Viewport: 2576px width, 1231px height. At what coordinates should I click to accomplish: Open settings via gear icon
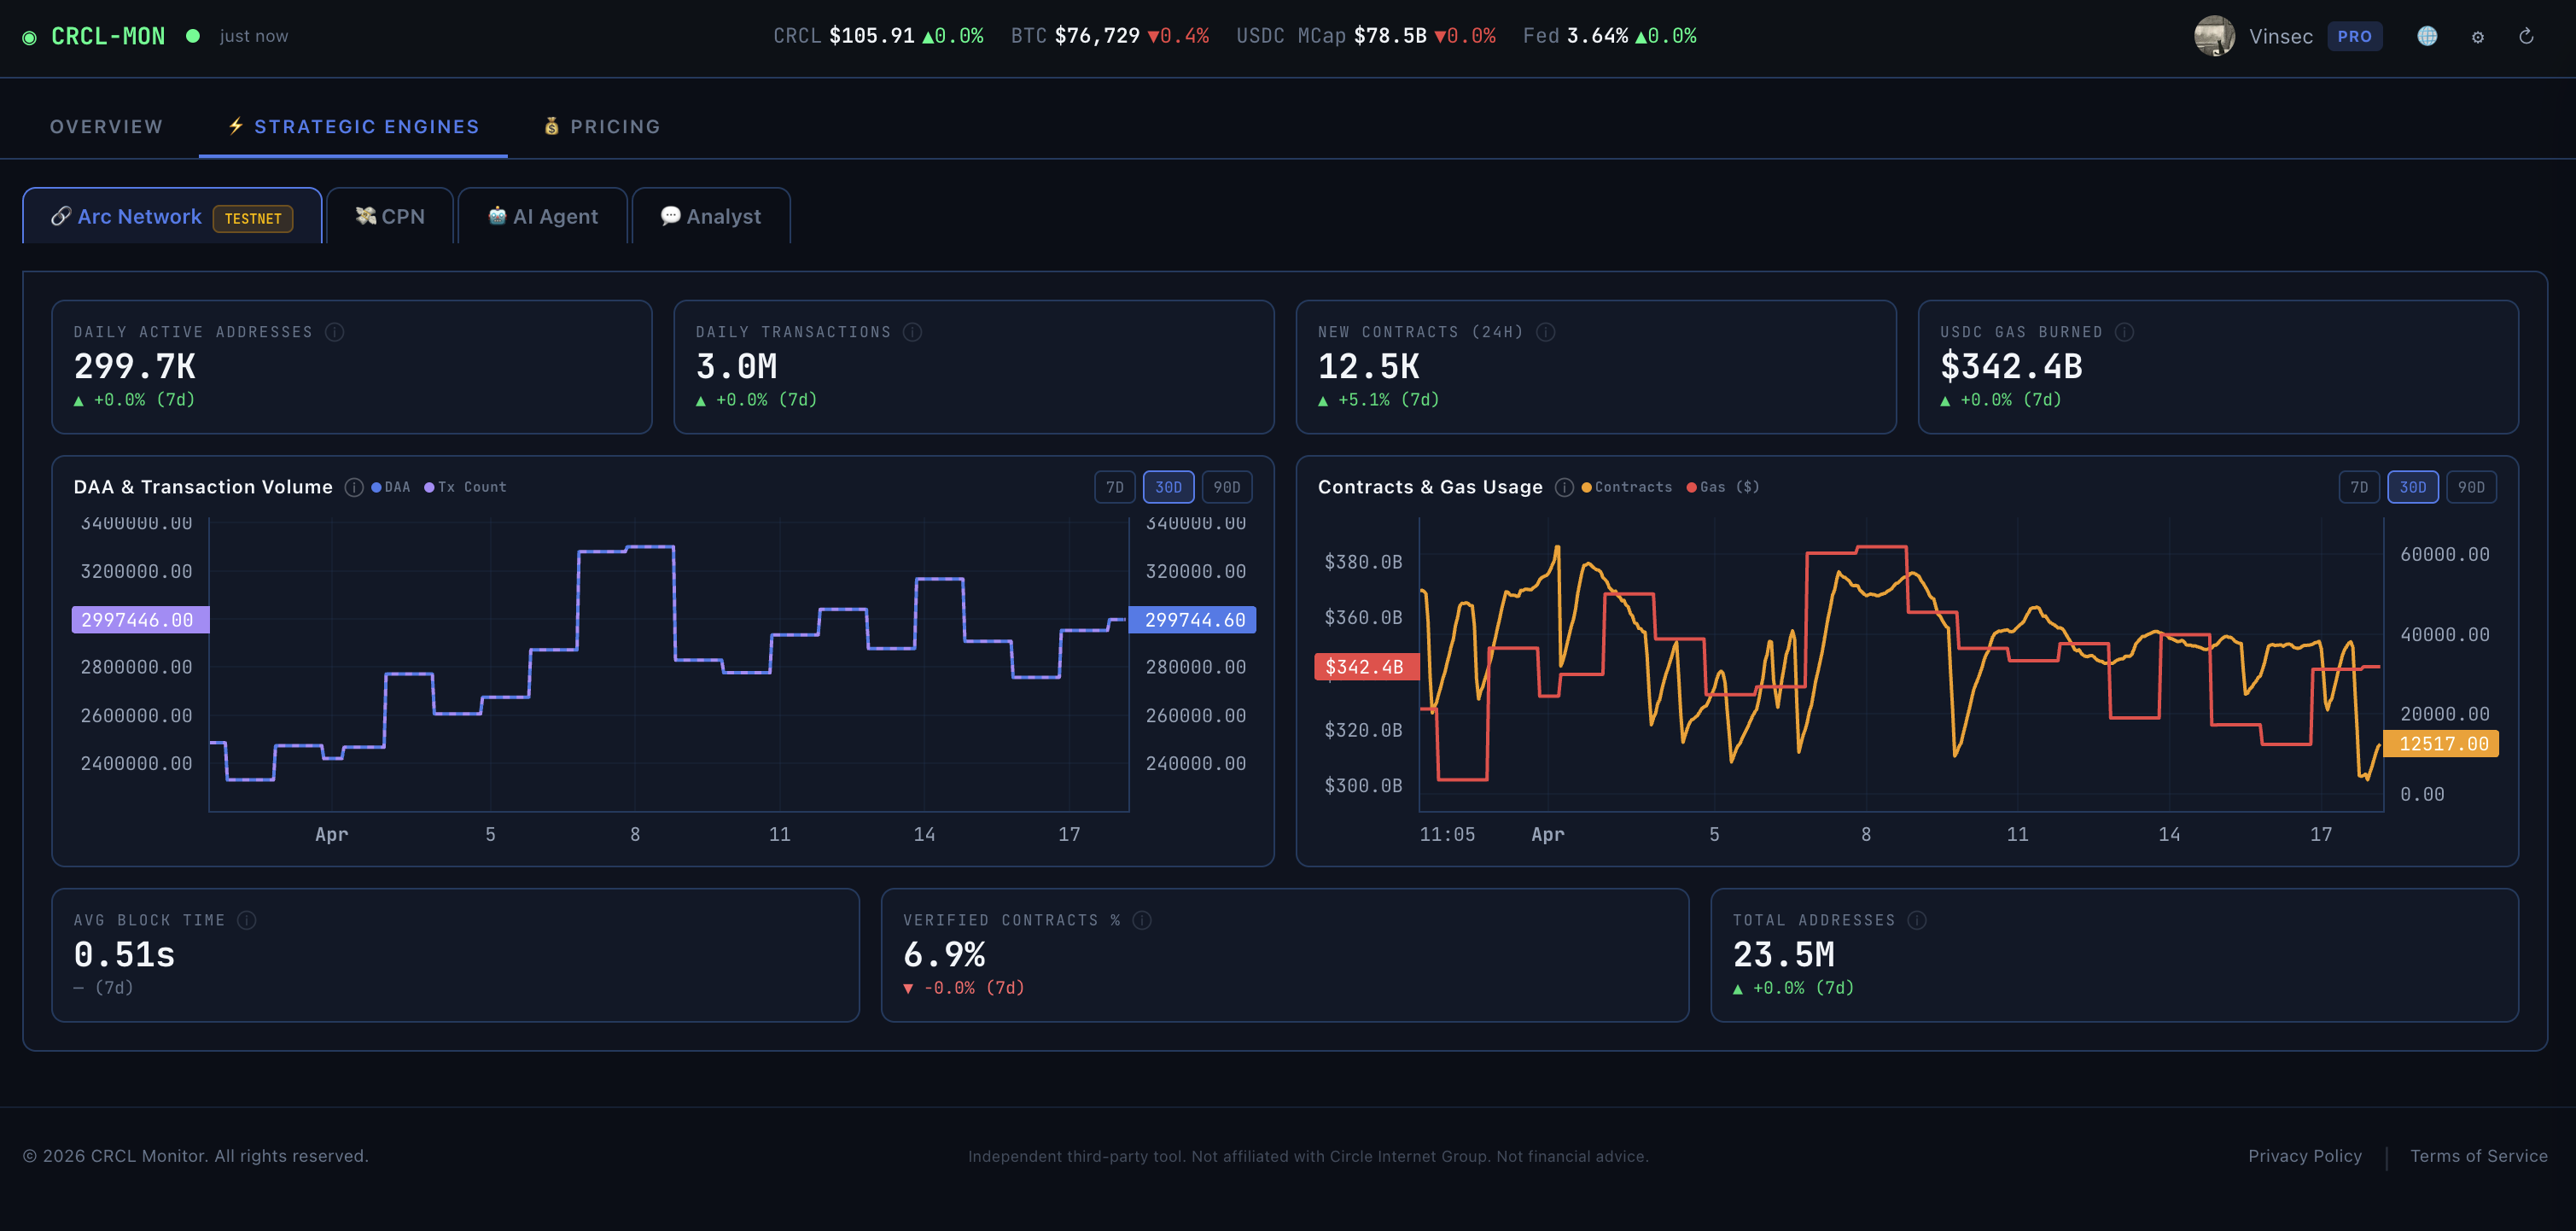(x=2477, y=37)
